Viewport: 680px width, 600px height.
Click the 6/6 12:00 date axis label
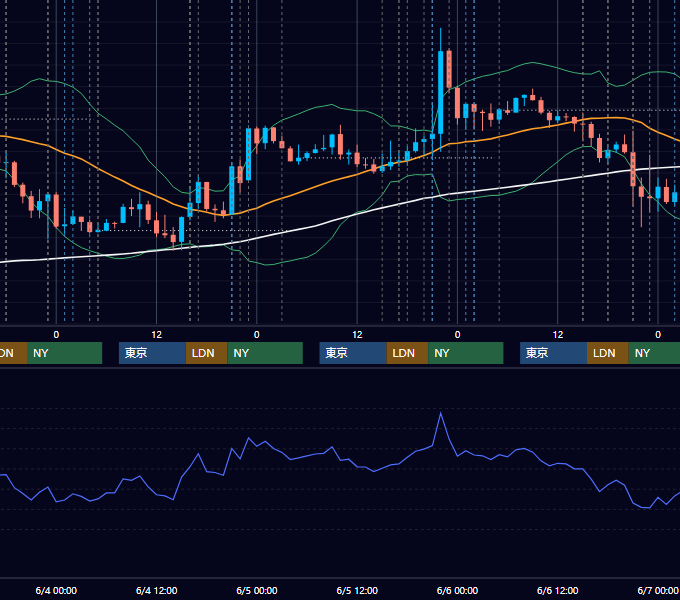click(x=557, y=590)
